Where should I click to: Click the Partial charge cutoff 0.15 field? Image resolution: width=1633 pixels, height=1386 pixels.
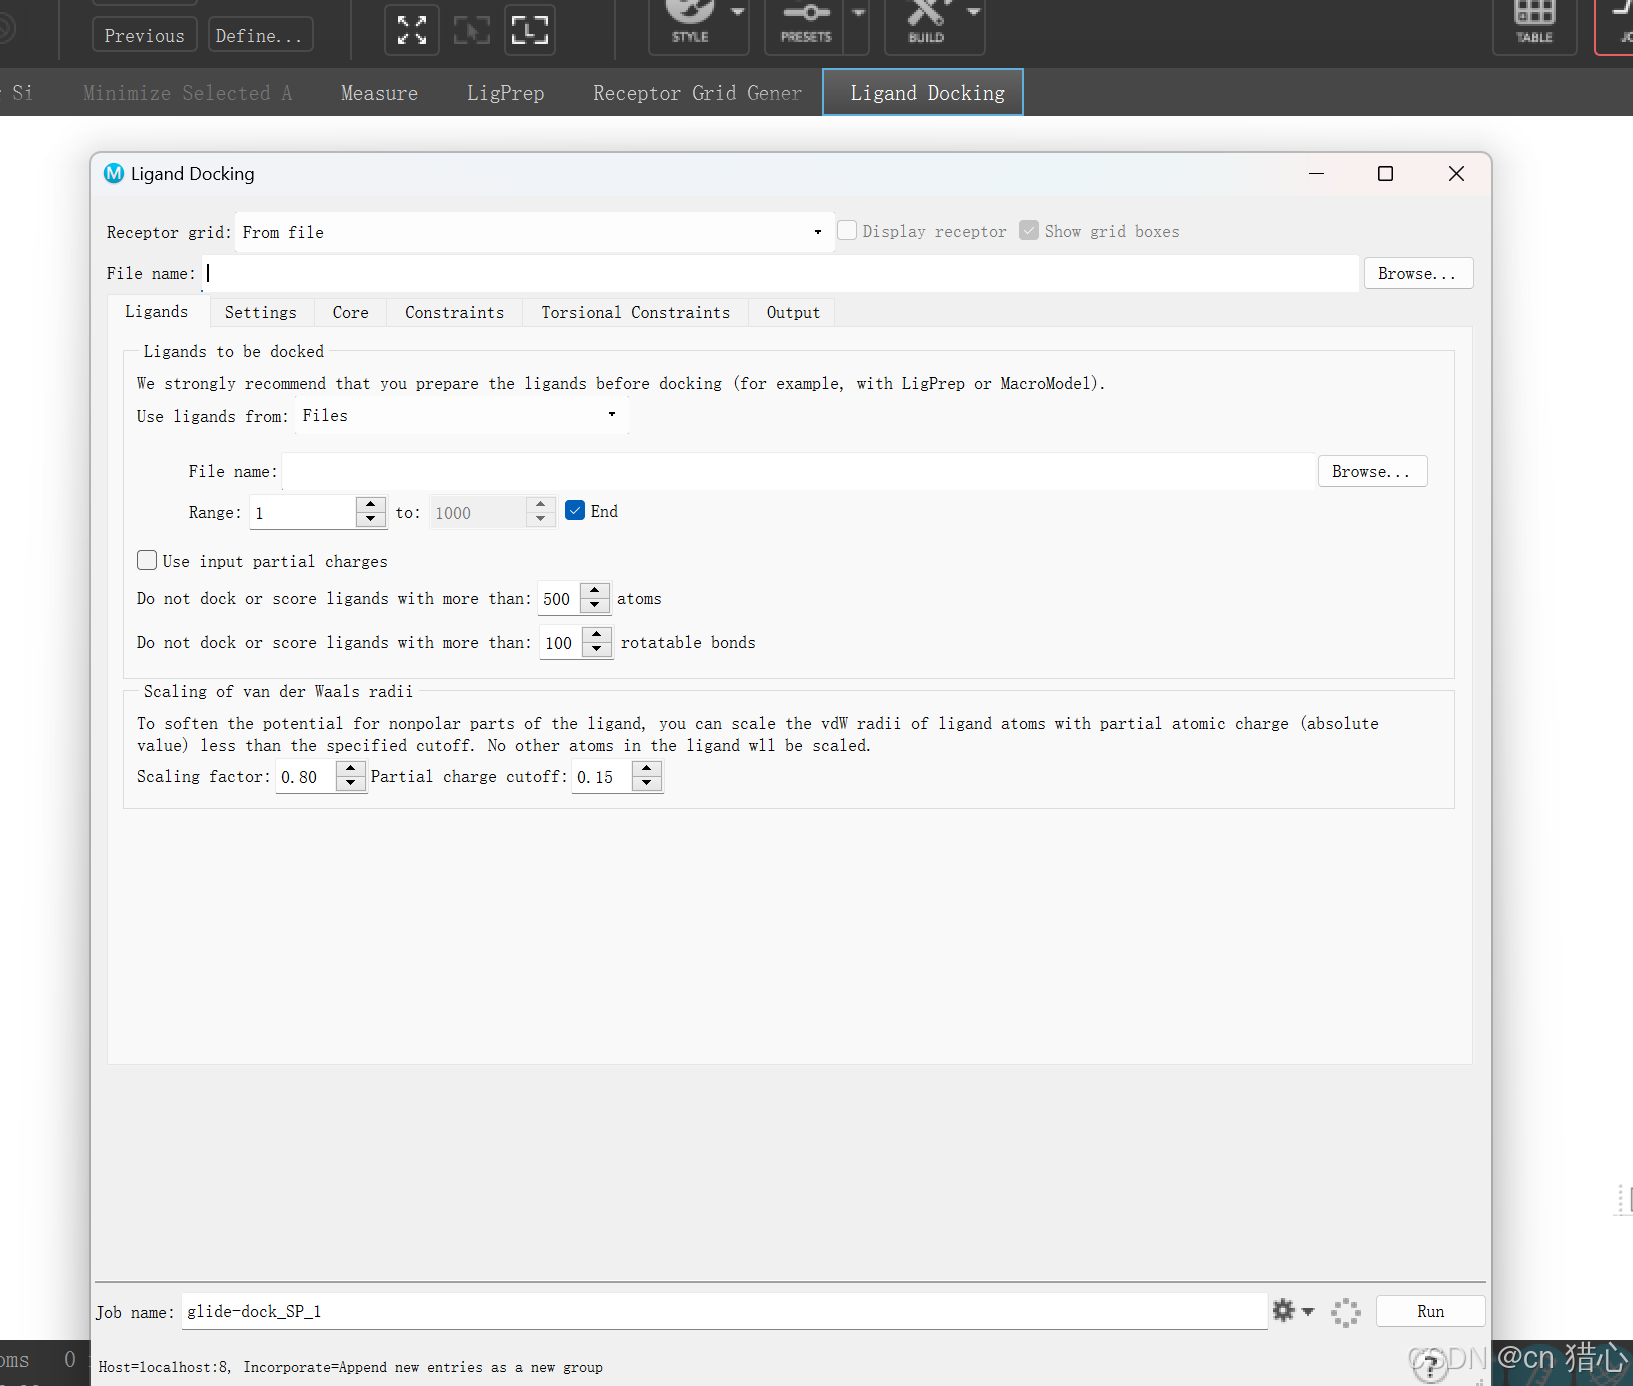point(602,776)
